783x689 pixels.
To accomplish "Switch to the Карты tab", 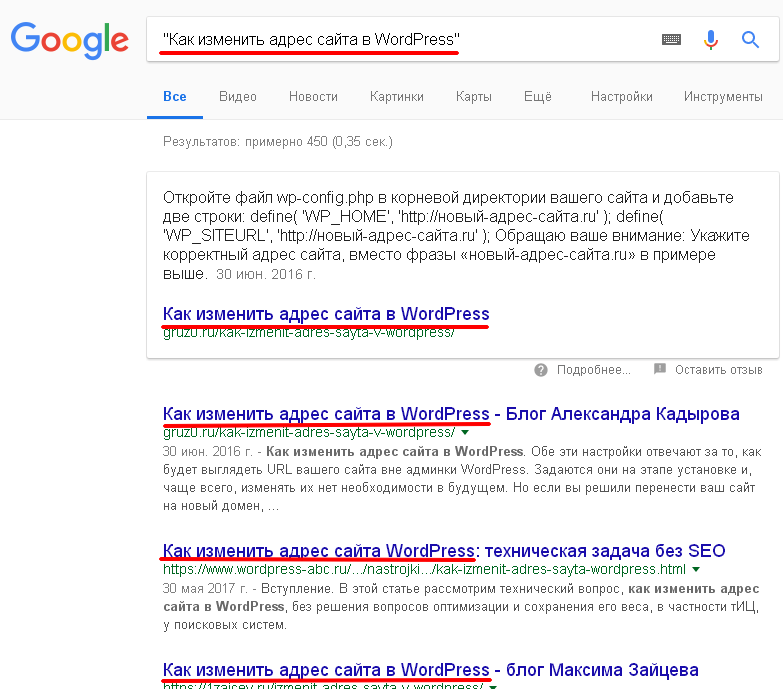I will [x=473, y=96].
